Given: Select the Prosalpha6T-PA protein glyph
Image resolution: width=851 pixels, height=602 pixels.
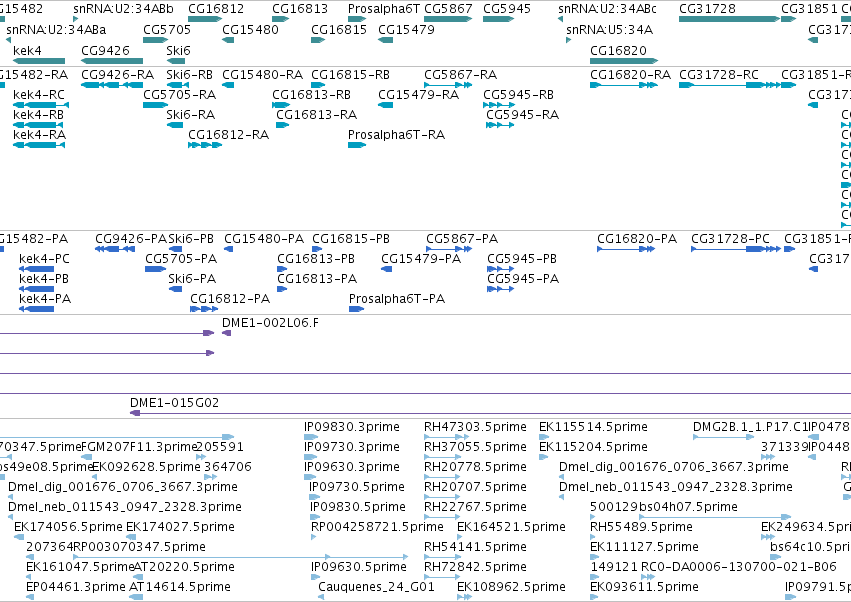Looking at the screenshot, I should click(x=357, y=309).
